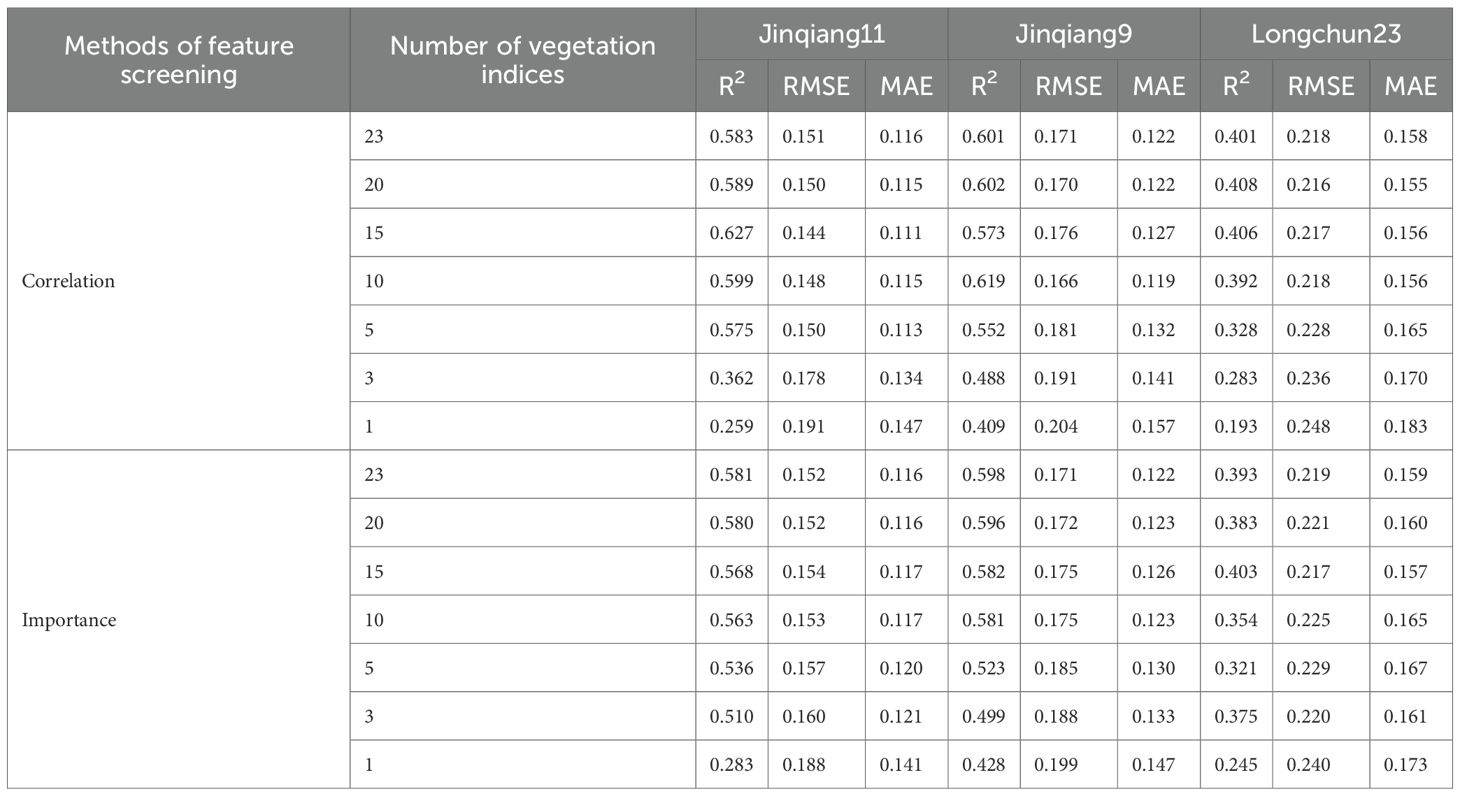Select the cell containing 0.259
This screenshot has height=796, width=1460.
[x=731, y=426]
